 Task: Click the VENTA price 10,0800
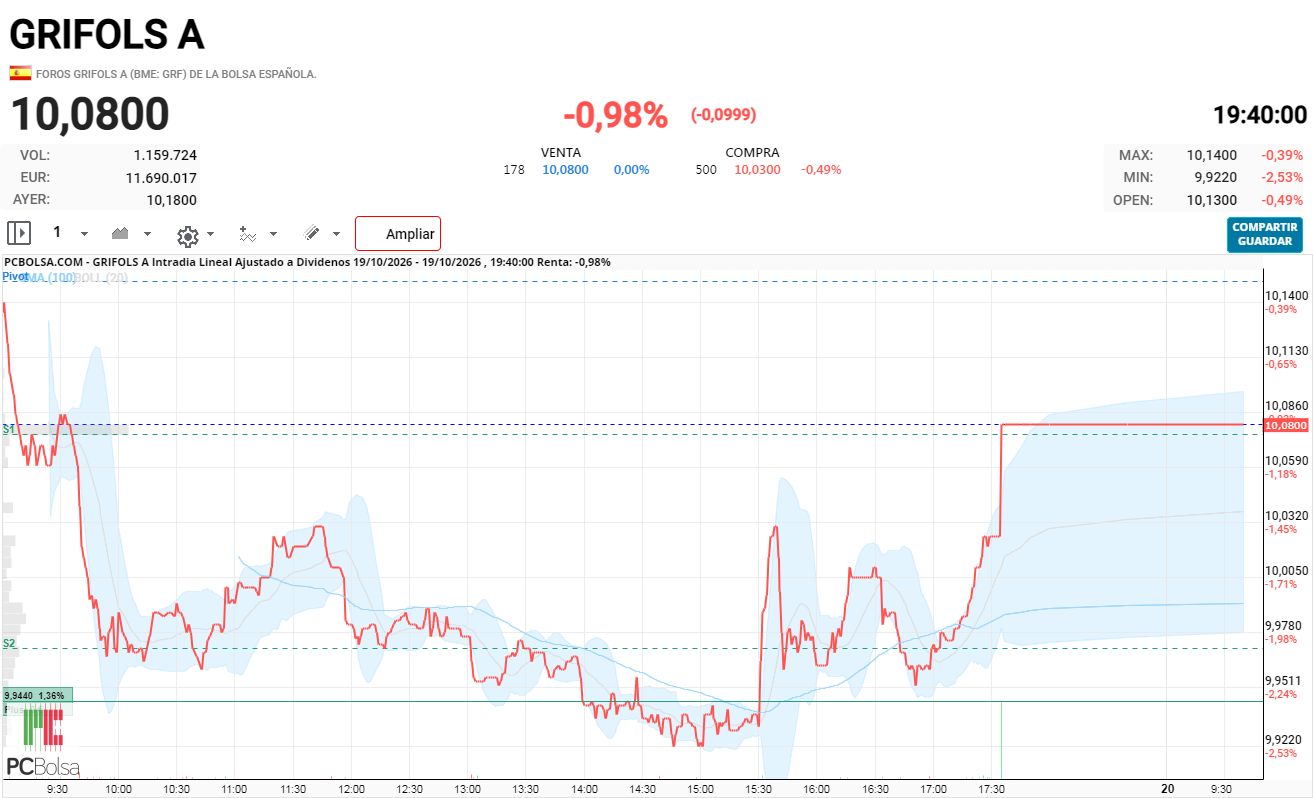(566, 170)
